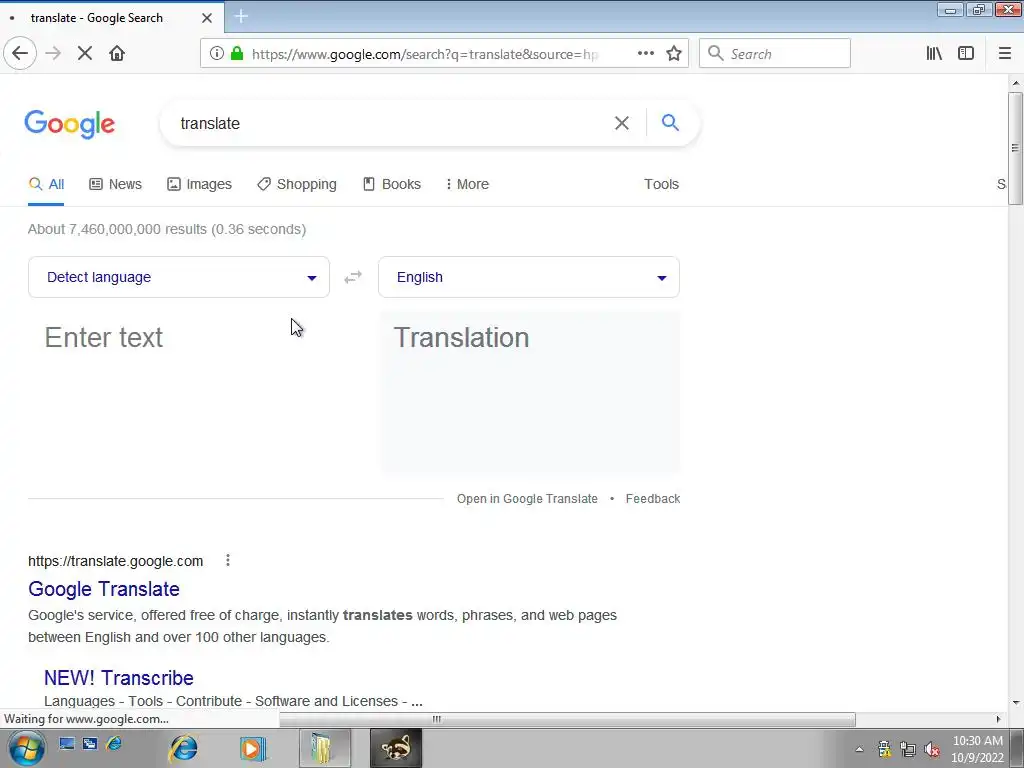Toggle the sidebar view icon
The width and height of the screenshot is (1024, 768).
tap(966, 54)
